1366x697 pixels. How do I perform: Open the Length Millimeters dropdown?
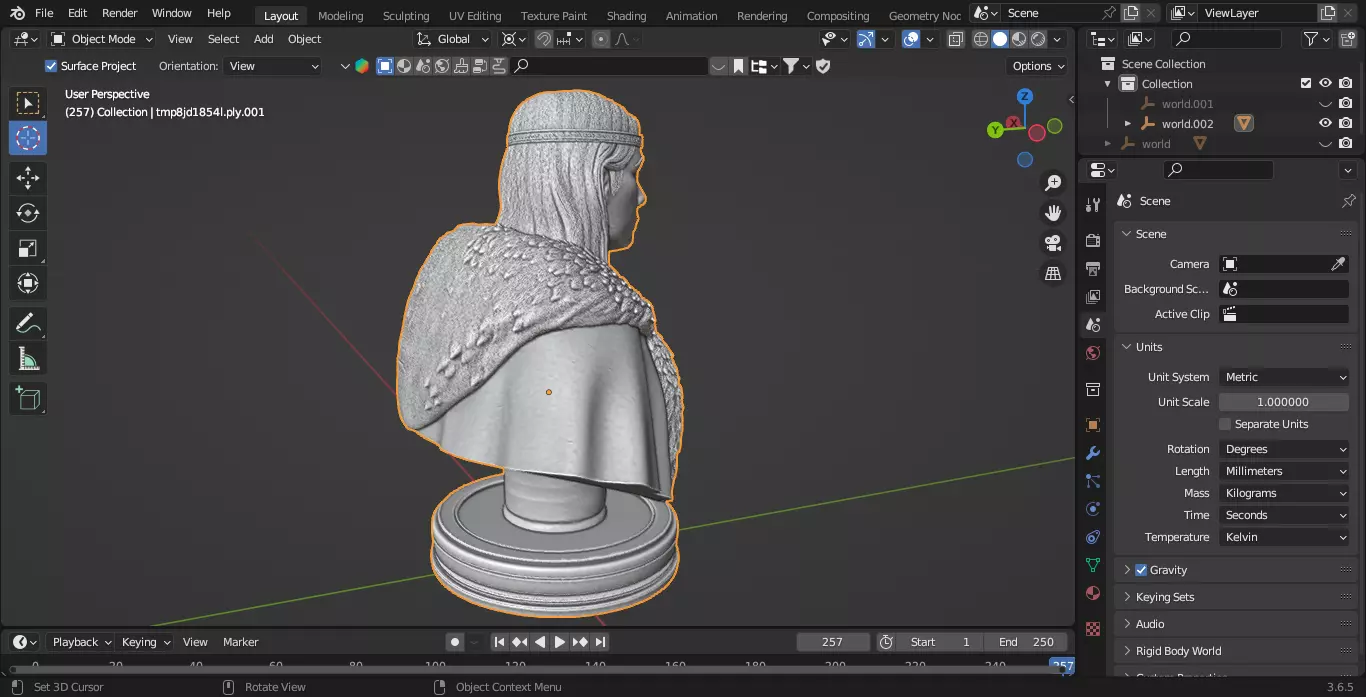pyautogui.click(x=1284, y=471)
